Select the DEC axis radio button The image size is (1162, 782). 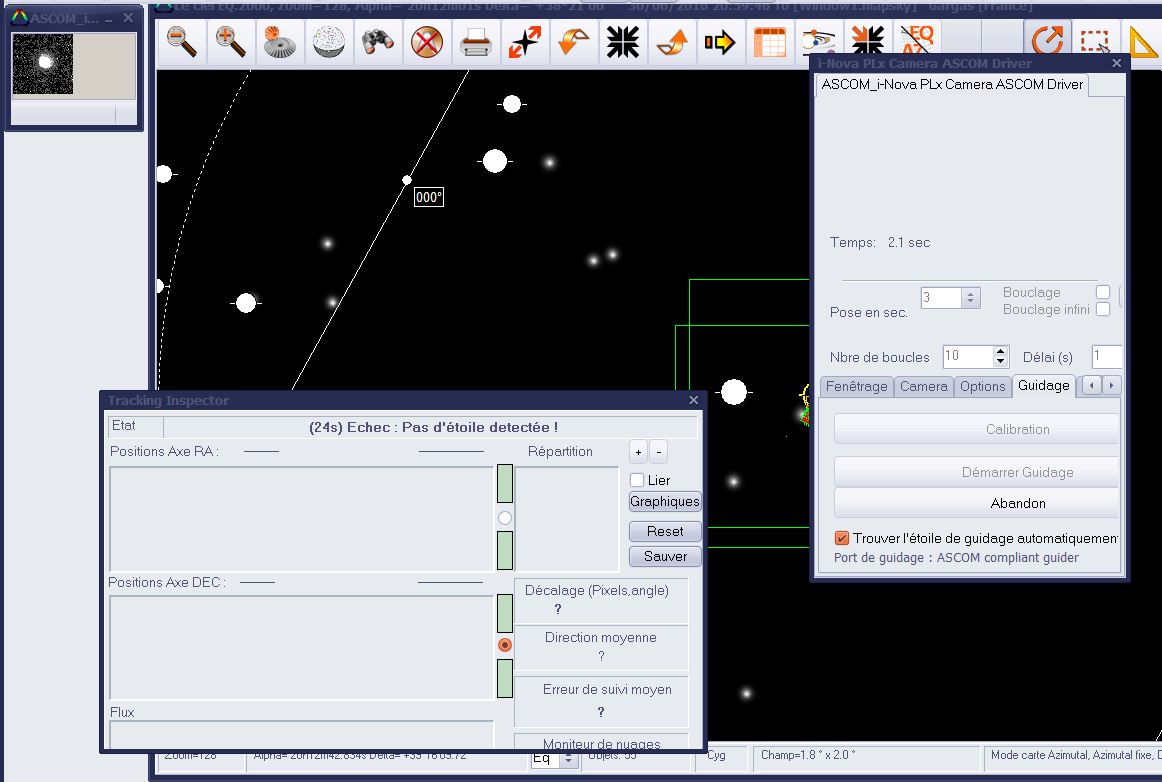click(x=505, y=645)
